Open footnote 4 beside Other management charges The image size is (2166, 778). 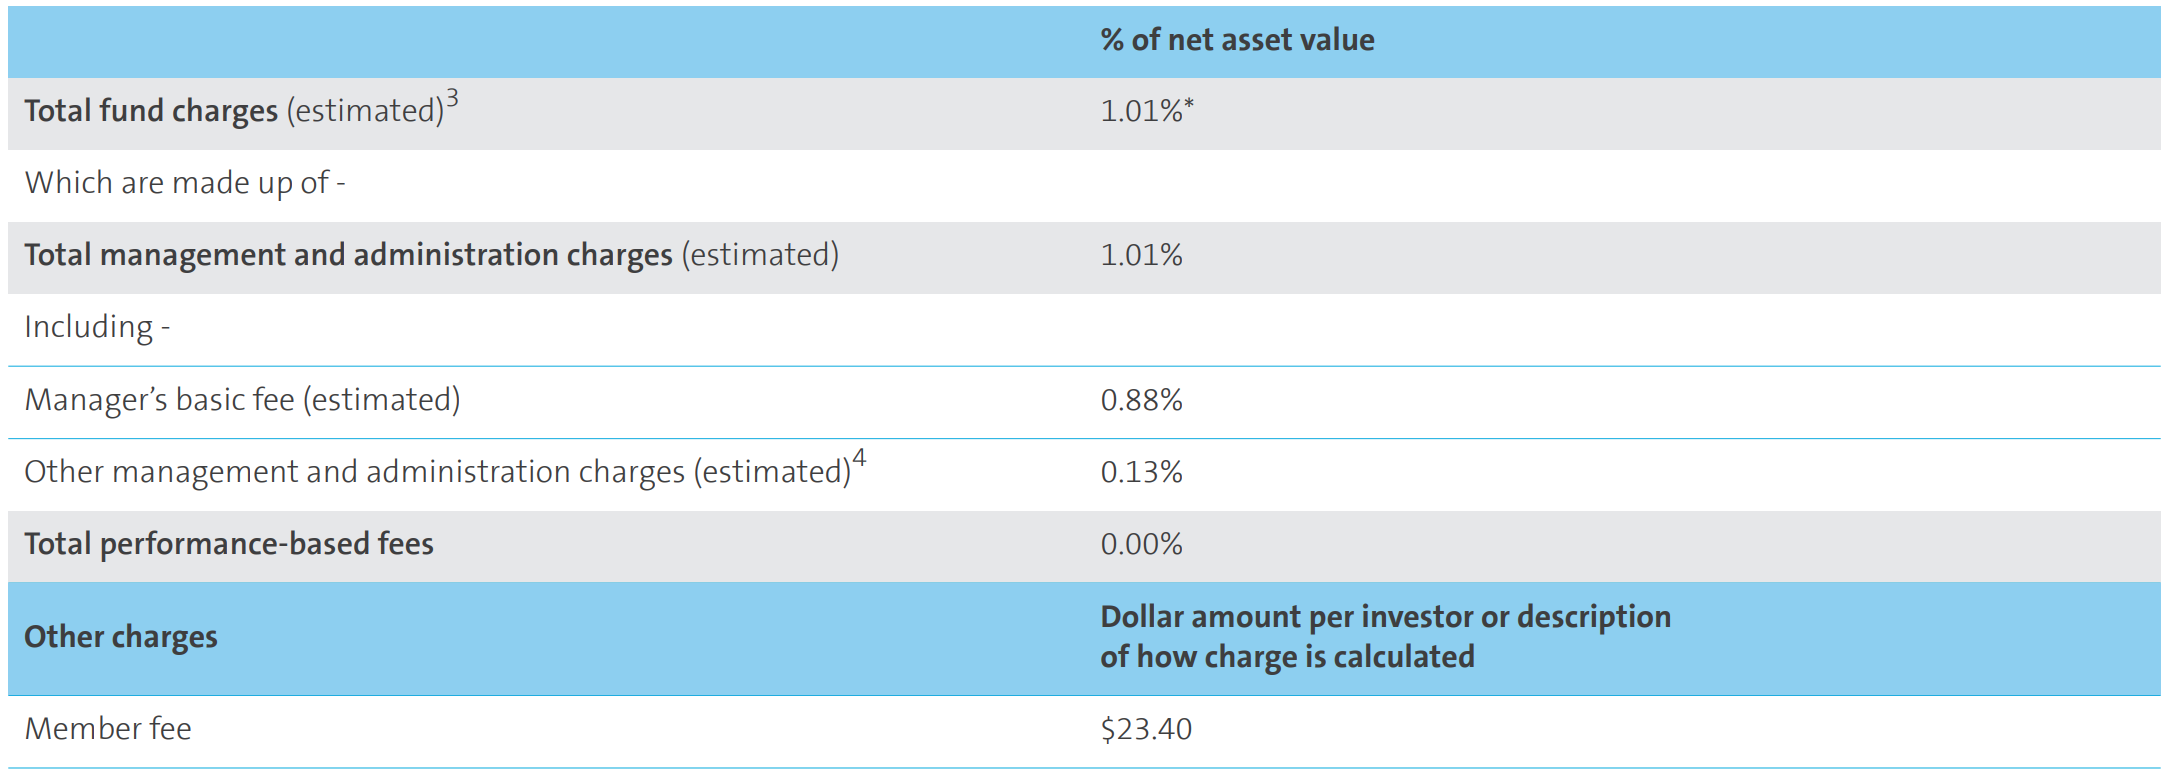tap(859, 459)
